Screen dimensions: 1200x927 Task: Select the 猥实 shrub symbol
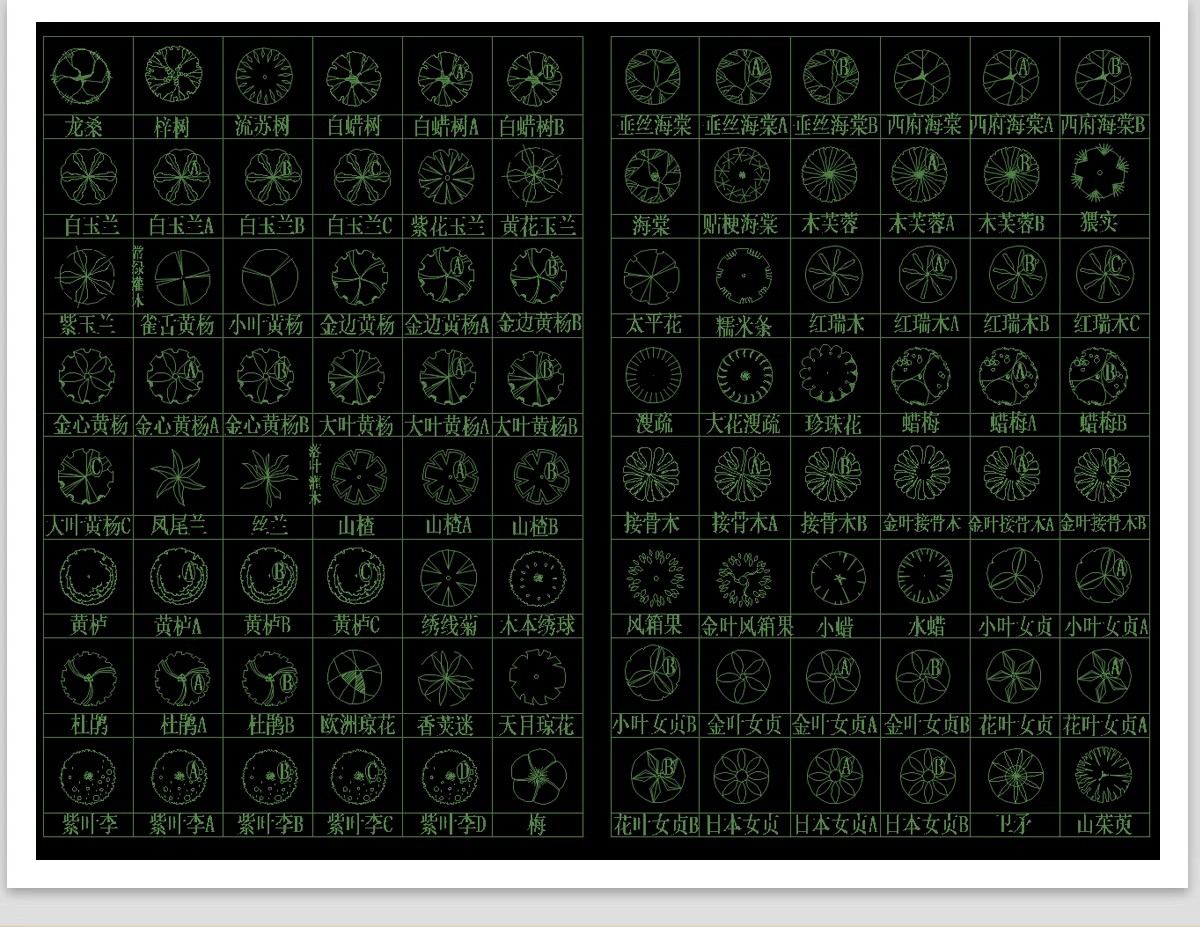[1104, 174]
